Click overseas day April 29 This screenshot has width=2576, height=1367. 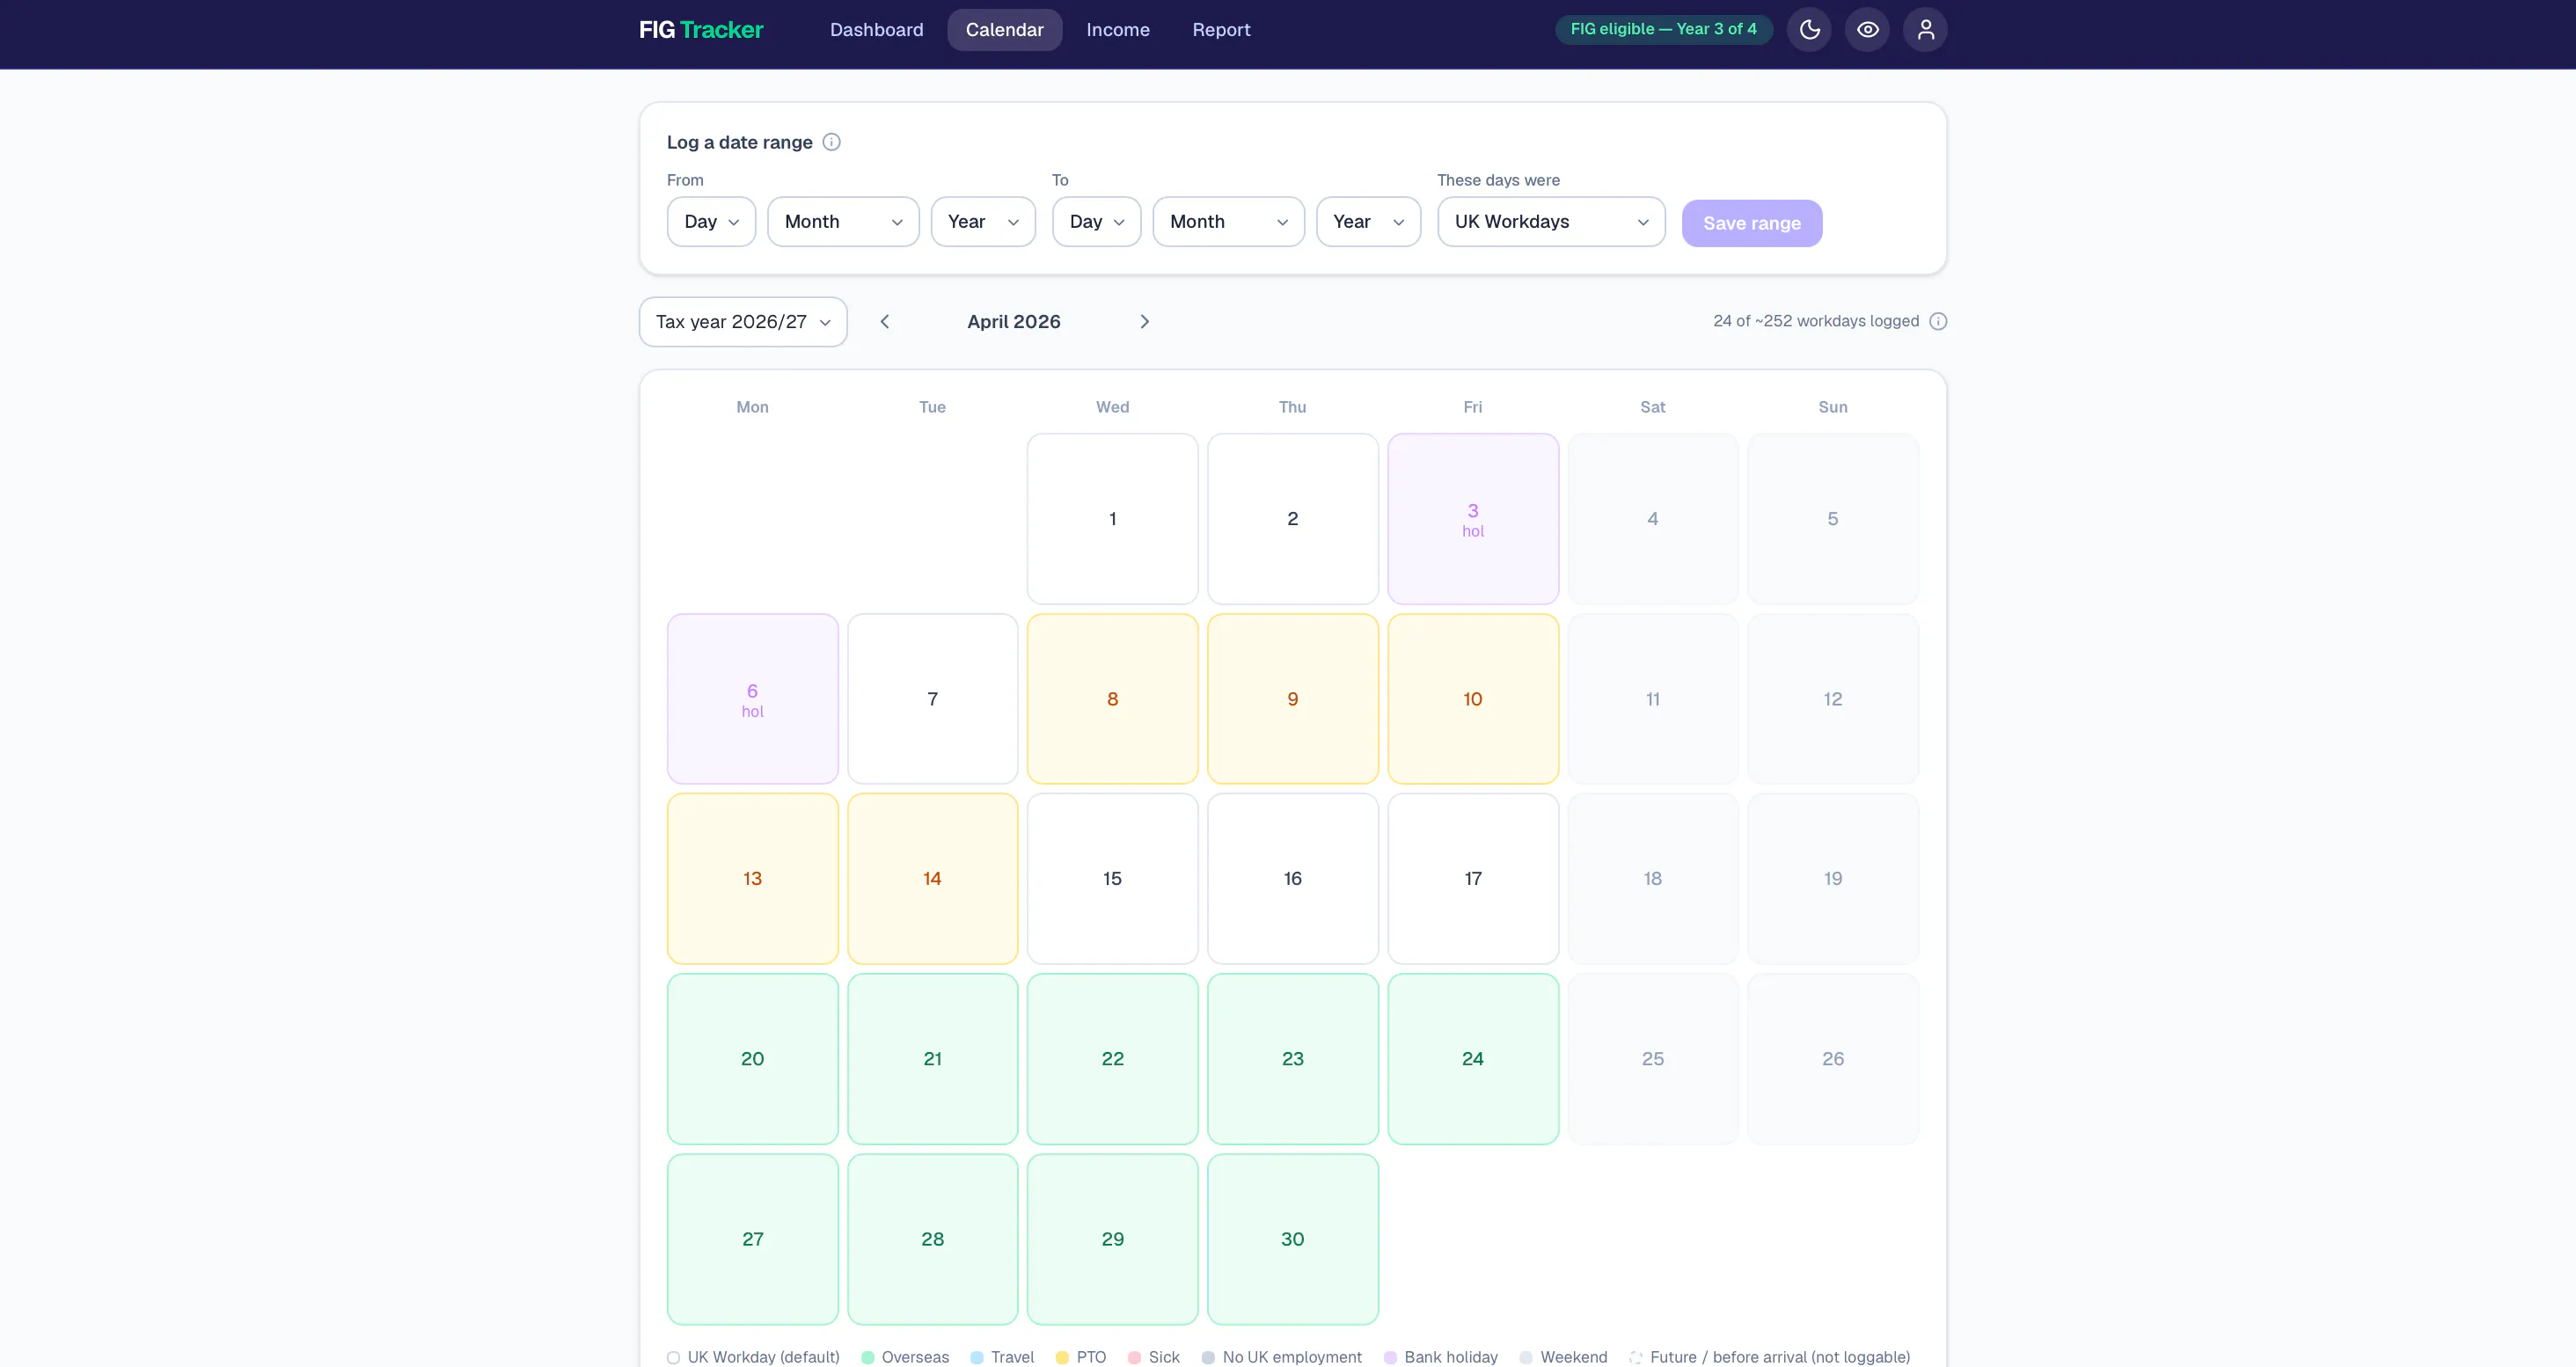[x=1112, y=1239]
